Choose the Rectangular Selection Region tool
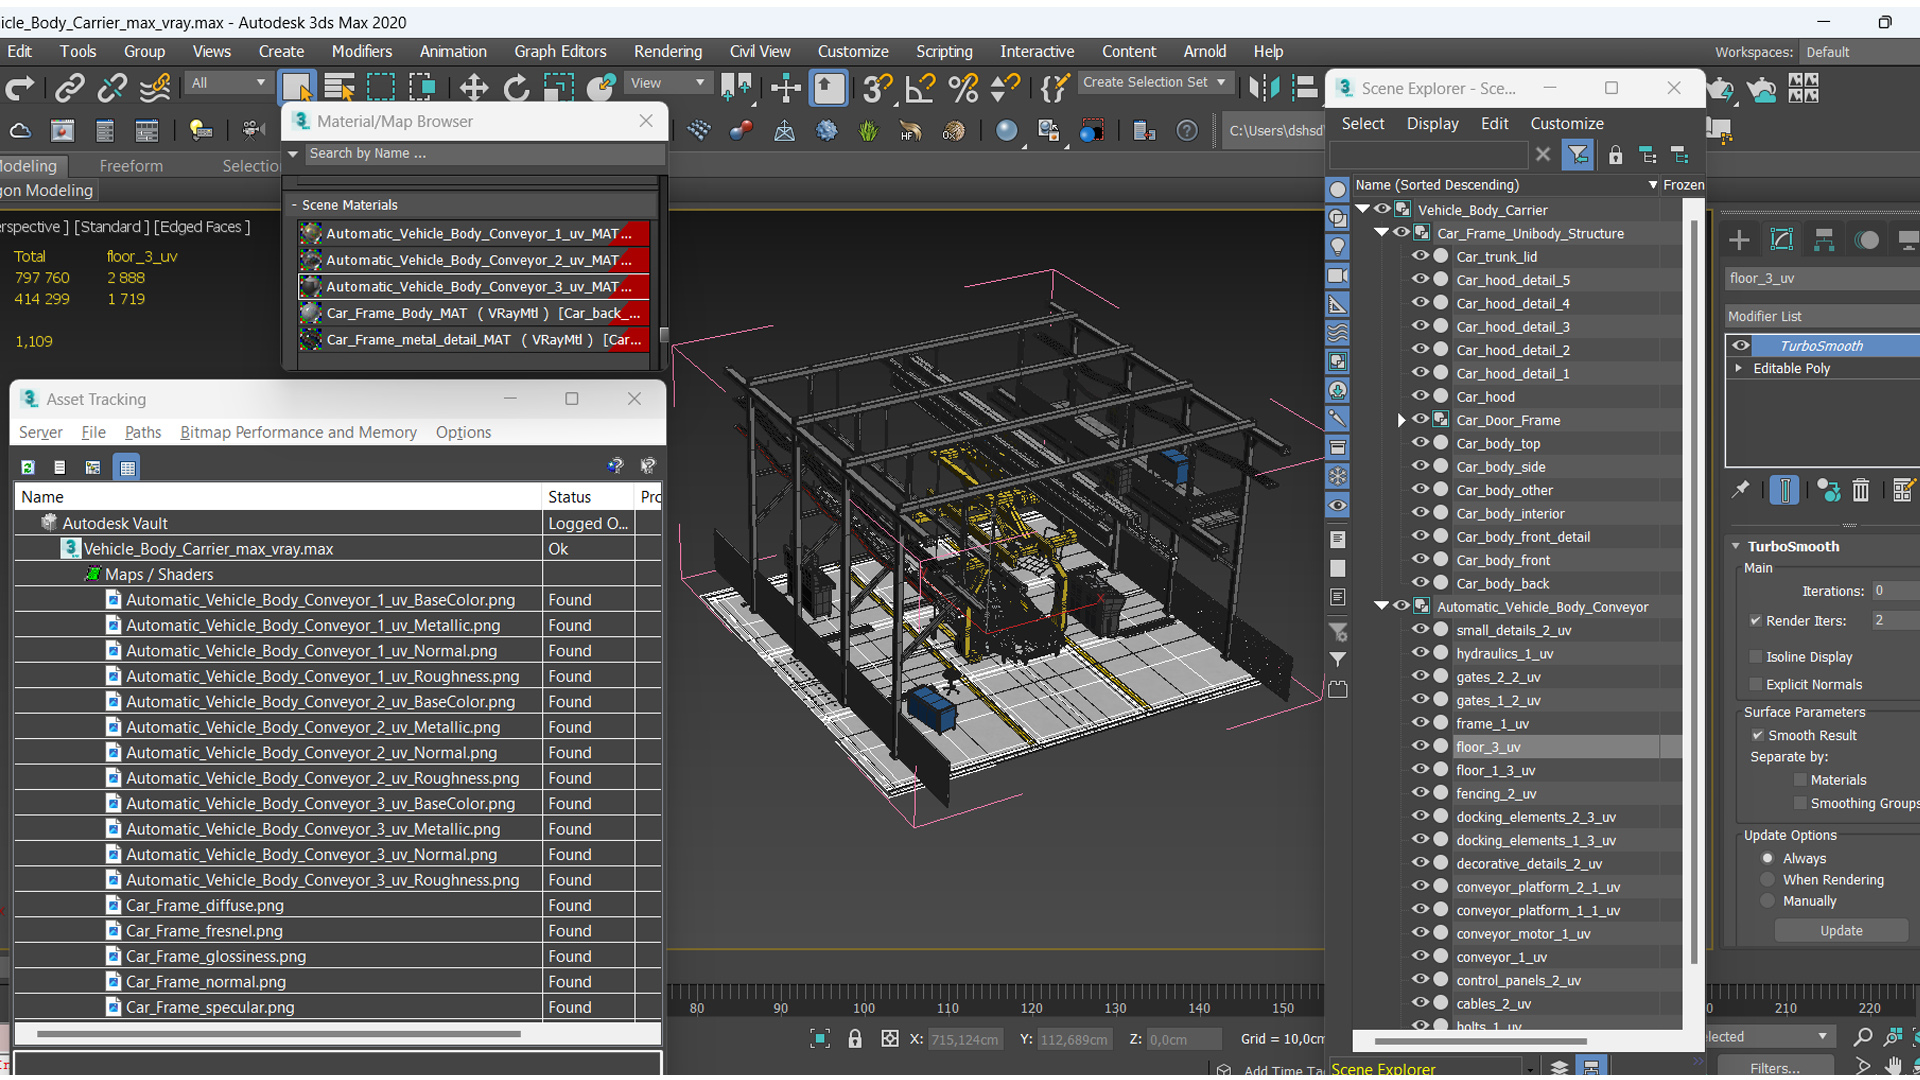 (381, 88)
